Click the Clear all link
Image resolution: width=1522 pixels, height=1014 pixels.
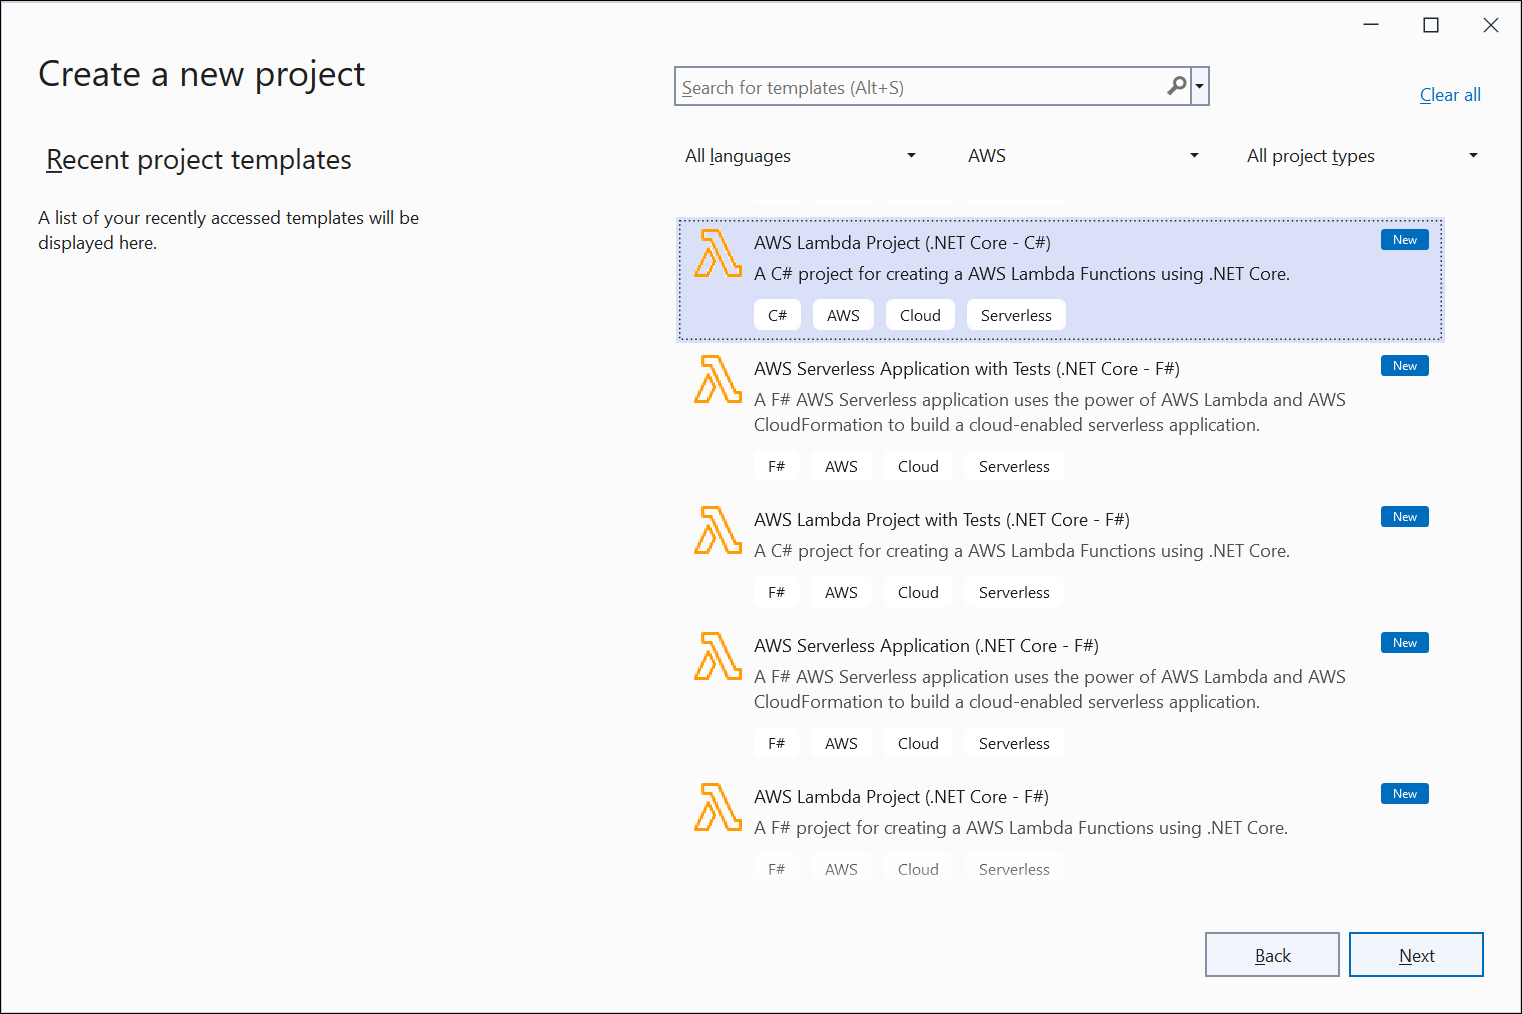pos(1449,95)
